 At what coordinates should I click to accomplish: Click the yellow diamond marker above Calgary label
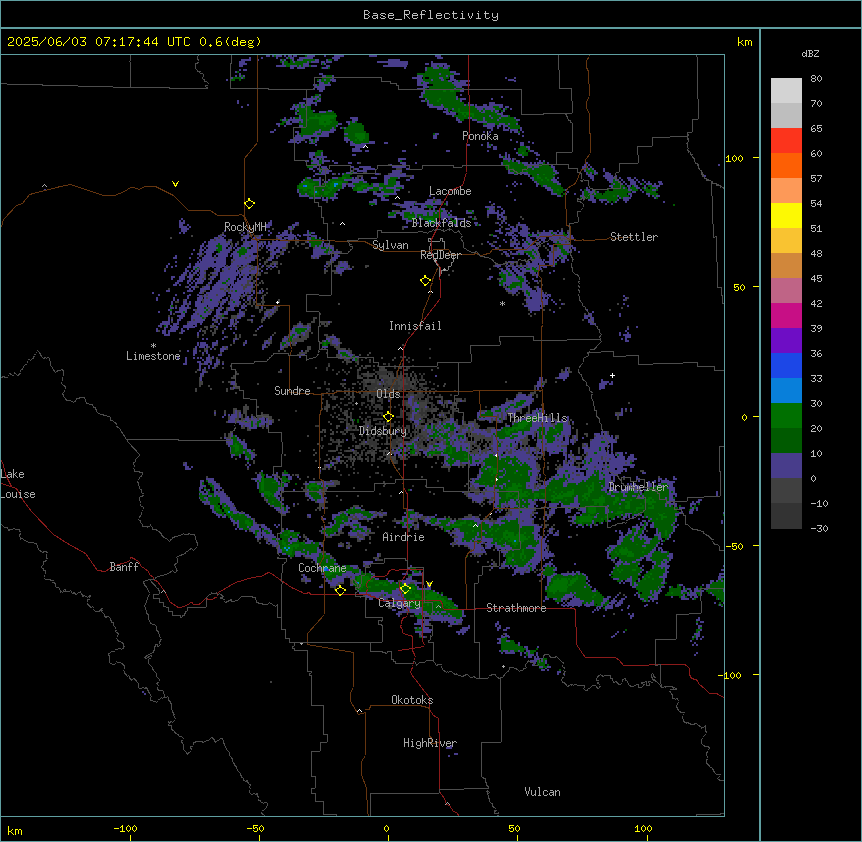pos(405,589)
